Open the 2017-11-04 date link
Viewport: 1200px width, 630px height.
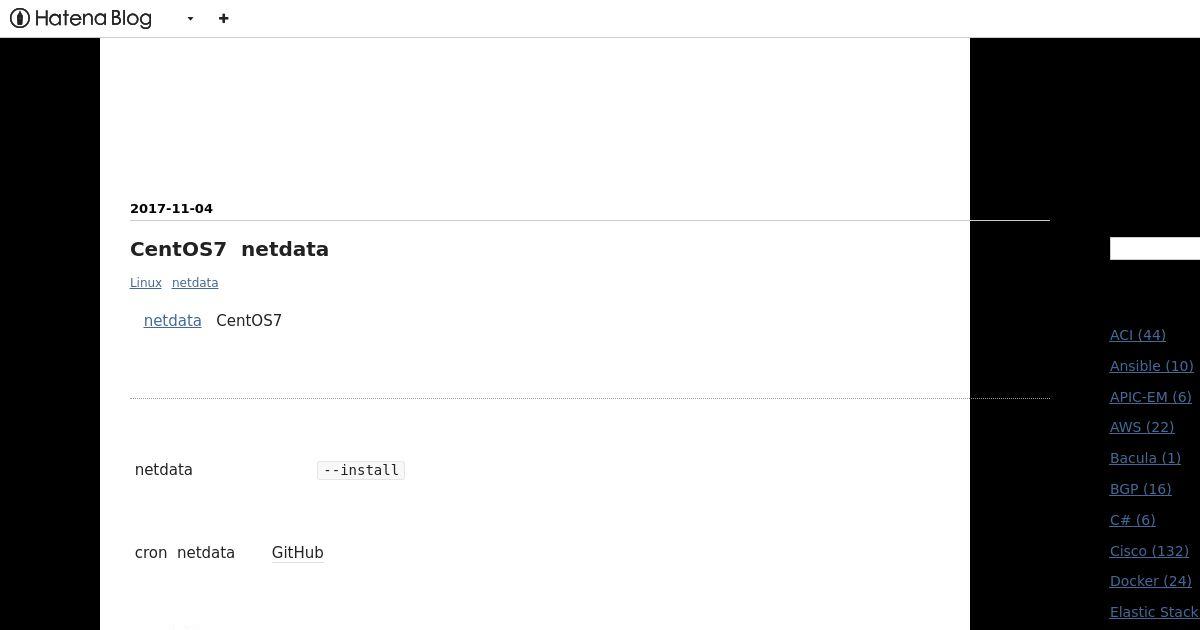[x=171, y=208]
